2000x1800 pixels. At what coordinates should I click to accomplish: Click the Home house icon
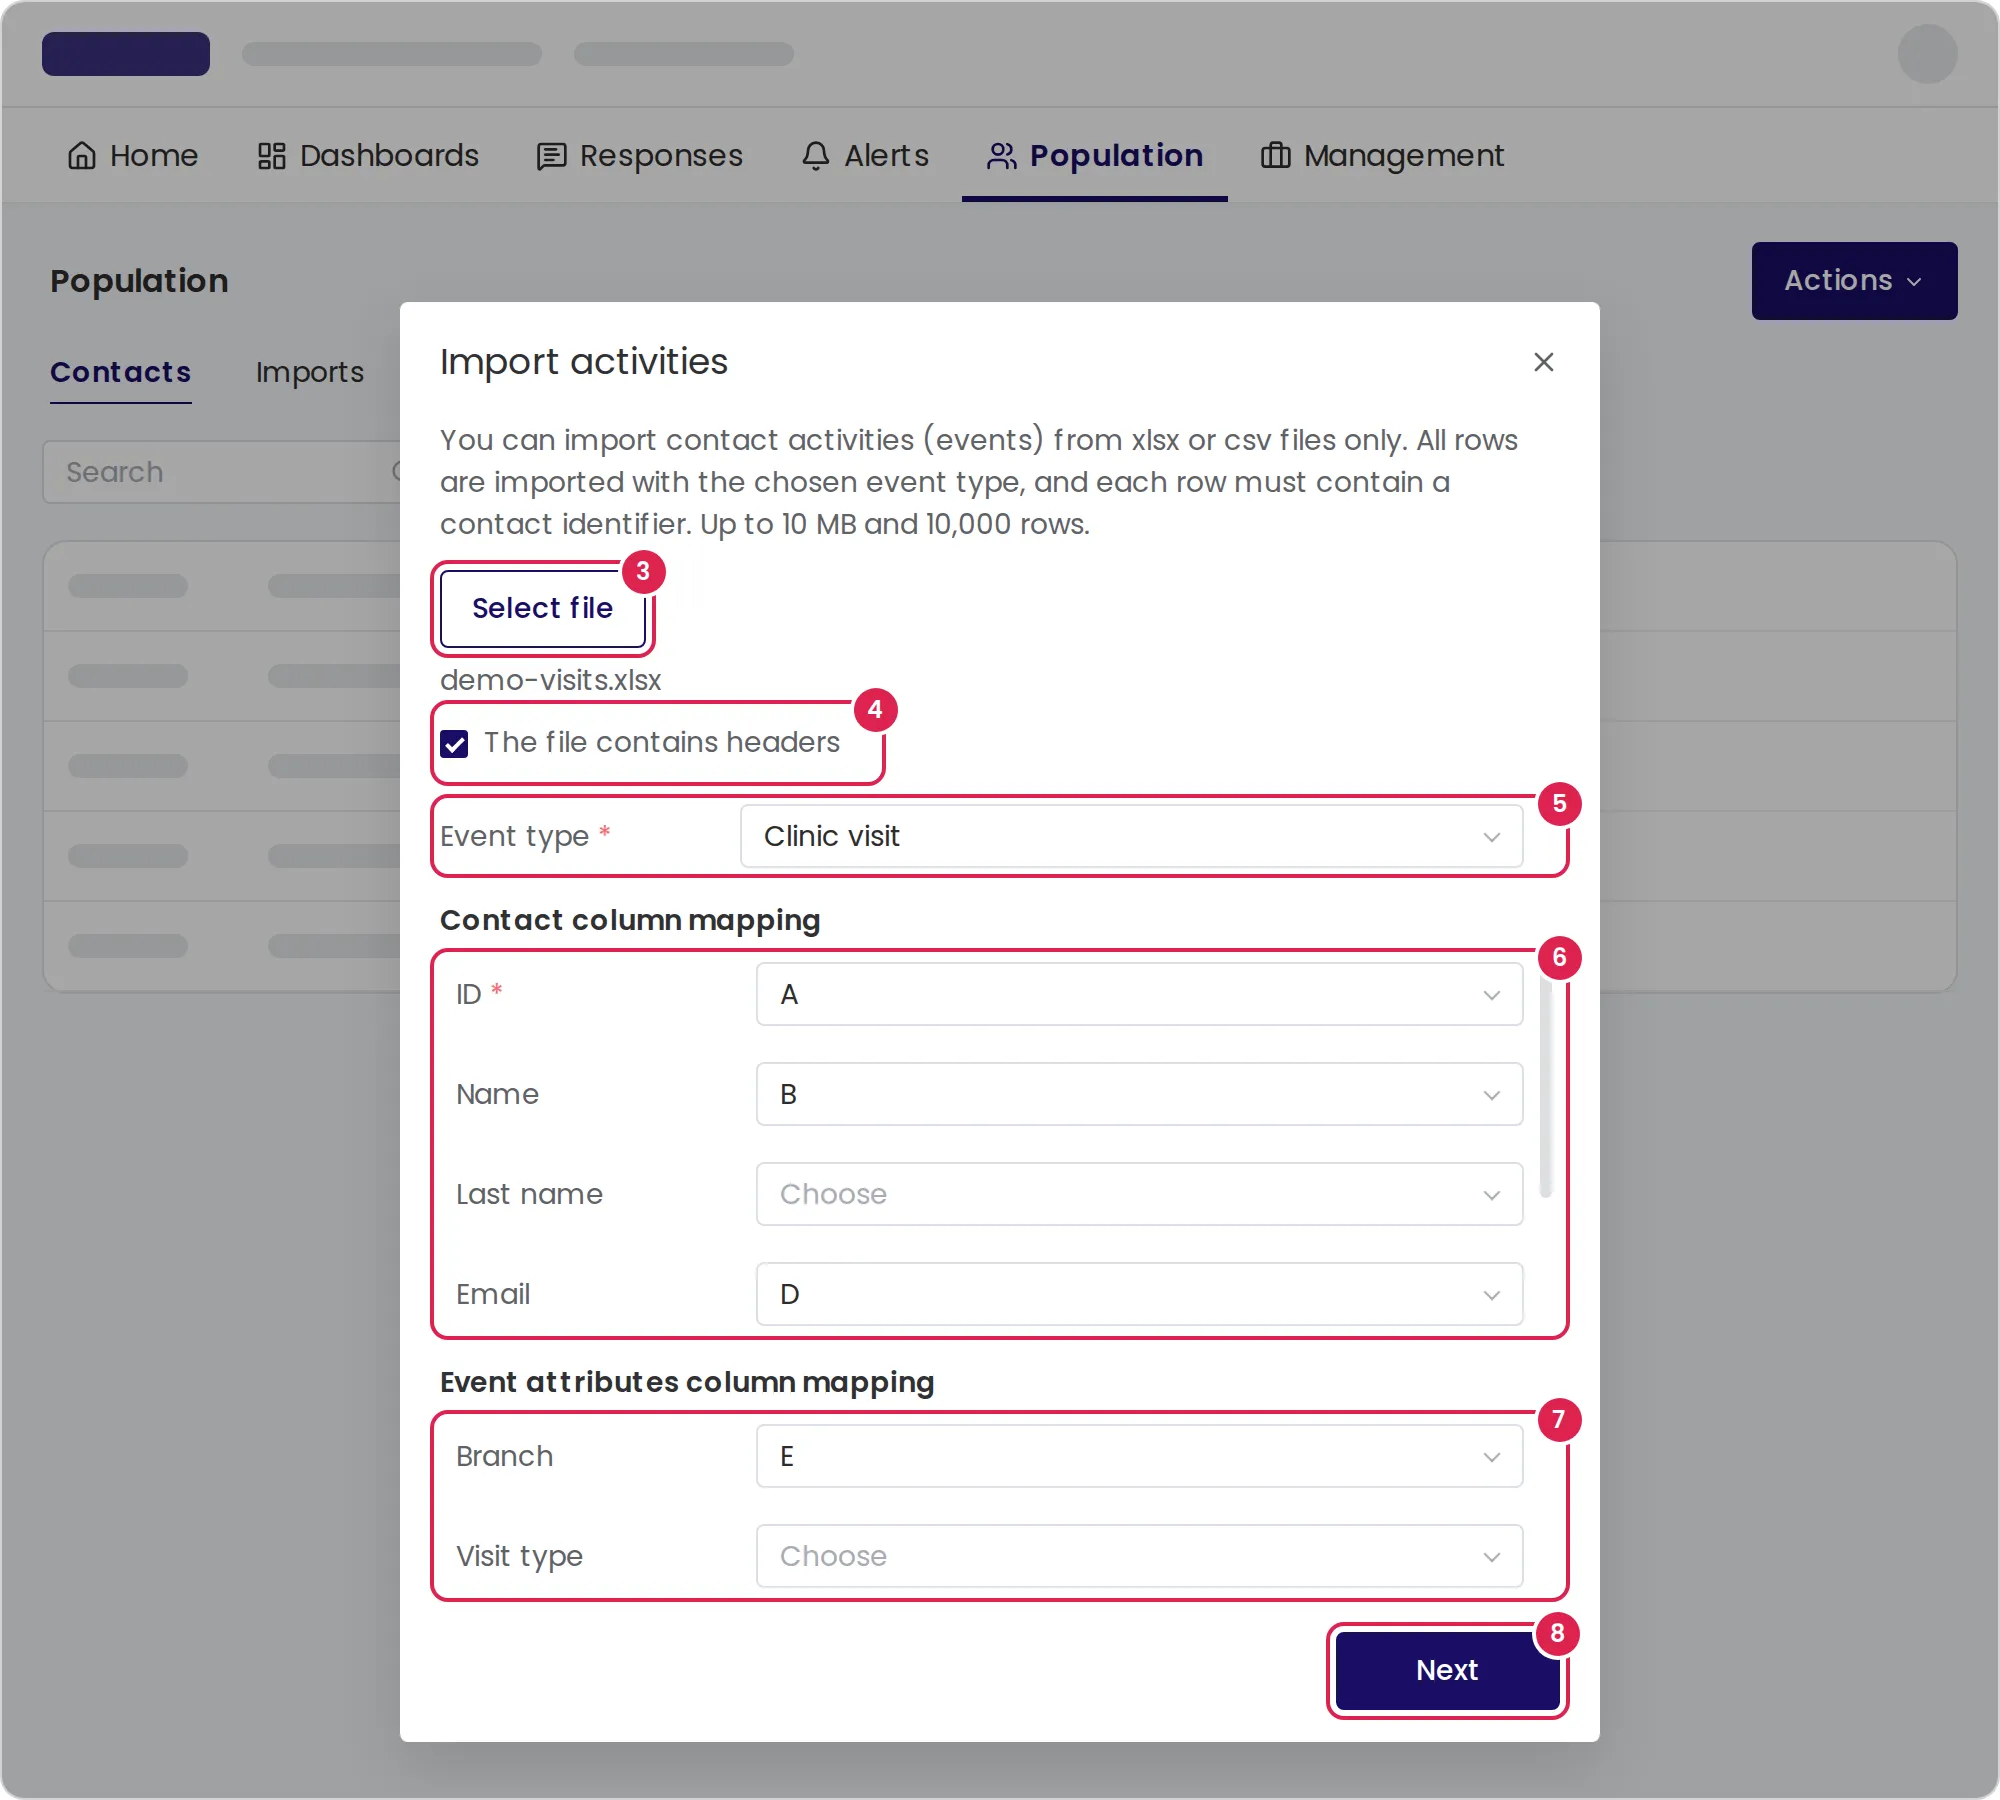(82, 156)
